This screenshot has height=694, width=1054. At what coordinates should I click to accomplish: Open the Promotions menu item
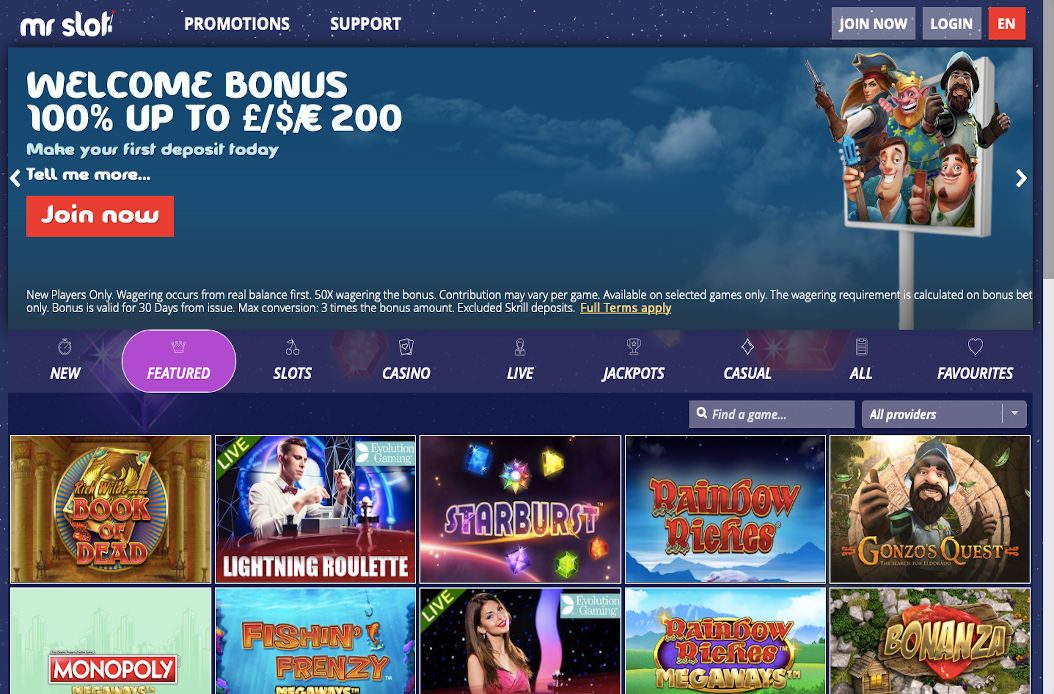click(x=237, y=24)
